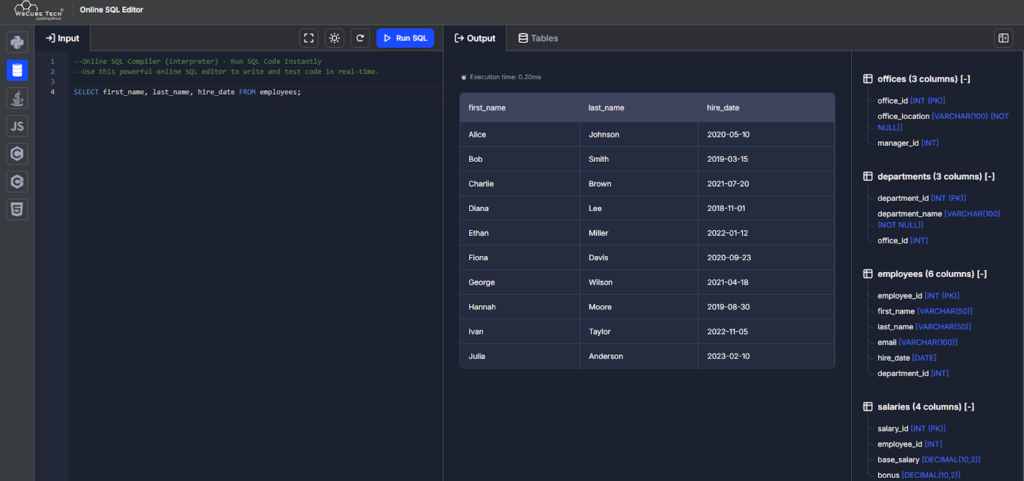
Task: Click the reset code refresh icon
Action: pos(360,38)
